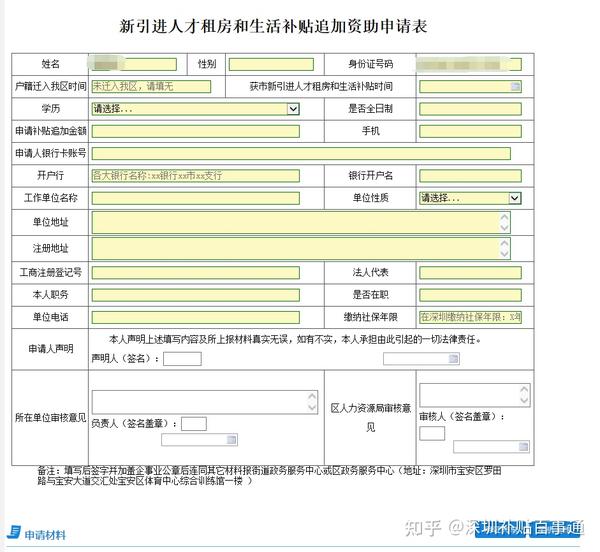Click up arrow in 注册地址 text area
This screenshot has height=552, width=600.
pyautogui.click(x=504, y=243)
